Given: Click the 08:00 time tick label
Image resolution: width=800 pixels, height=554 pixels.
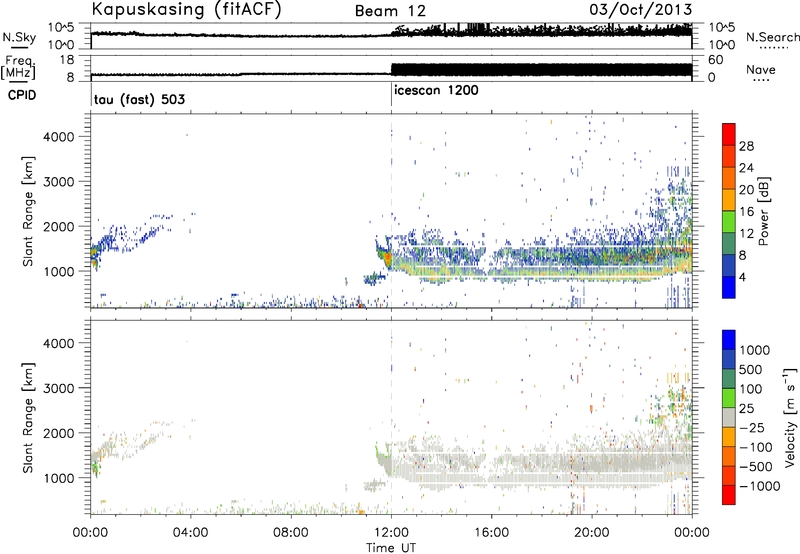Looking at the screenshot, I should (290, 533).
